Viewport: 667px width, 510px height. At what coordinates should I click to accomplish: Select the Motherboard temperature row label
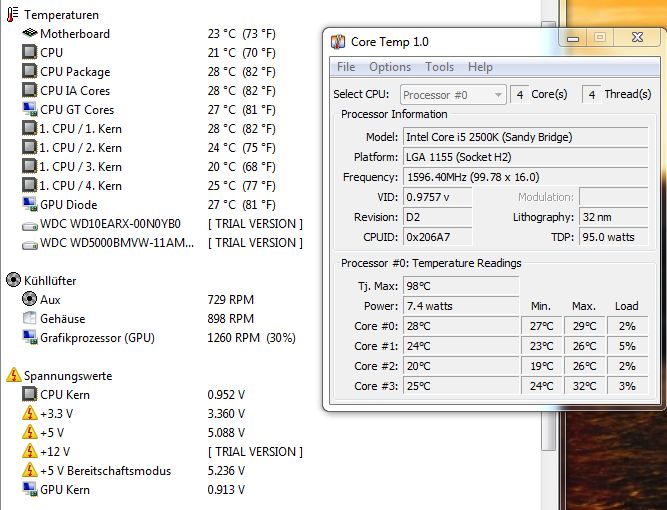point(75,34)
